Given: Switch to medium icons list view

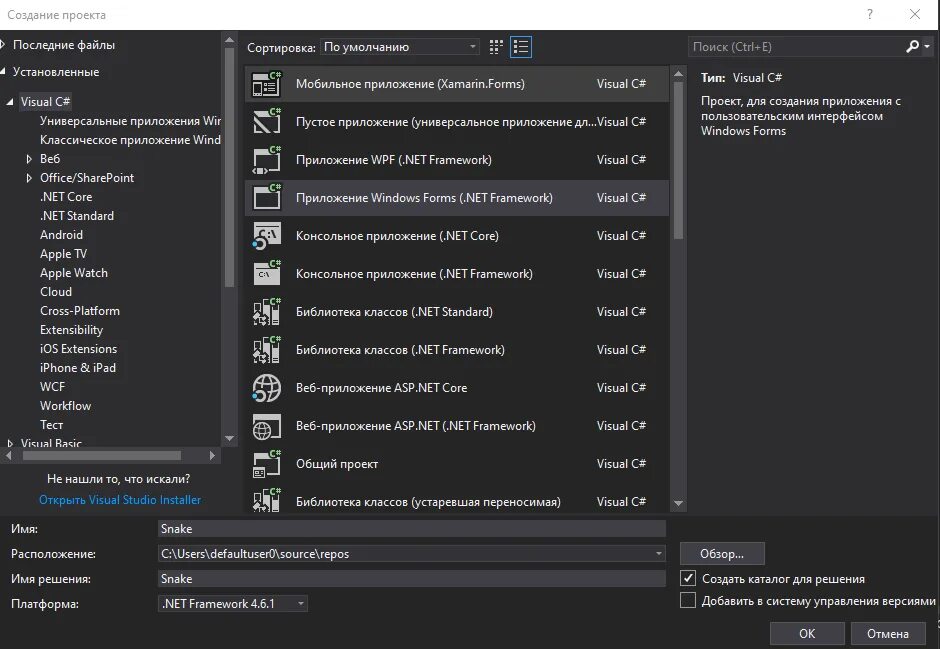Looking at the screenshot, I should [521, 47].
